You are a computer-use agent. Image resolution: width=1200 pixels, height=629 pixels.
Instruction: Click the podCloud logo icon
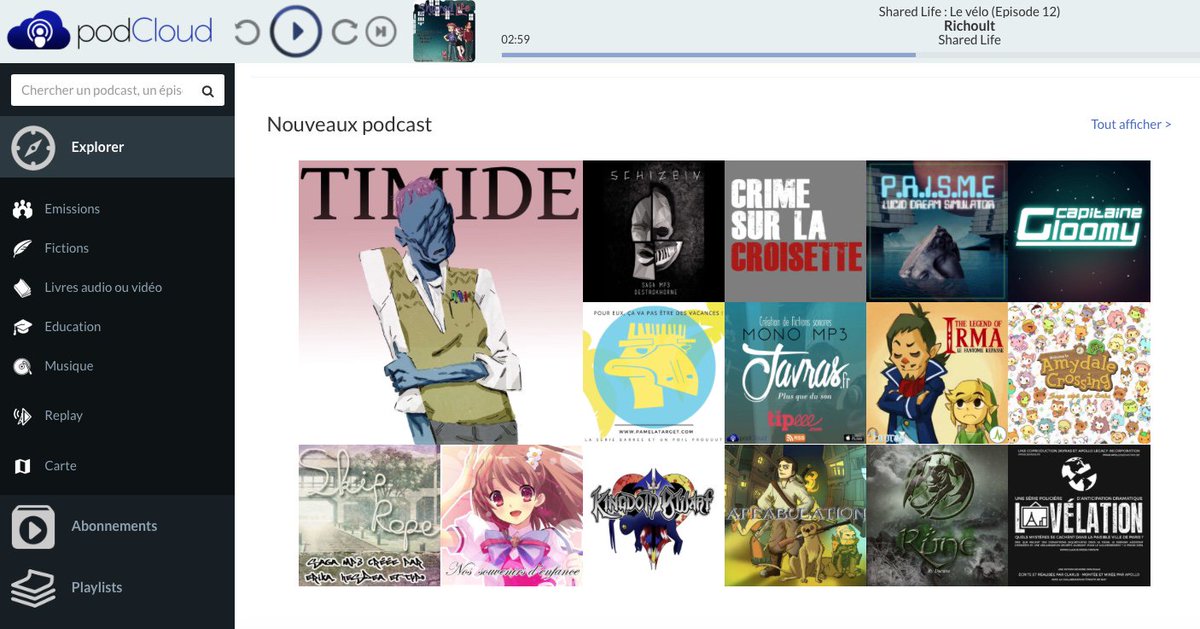38,30
